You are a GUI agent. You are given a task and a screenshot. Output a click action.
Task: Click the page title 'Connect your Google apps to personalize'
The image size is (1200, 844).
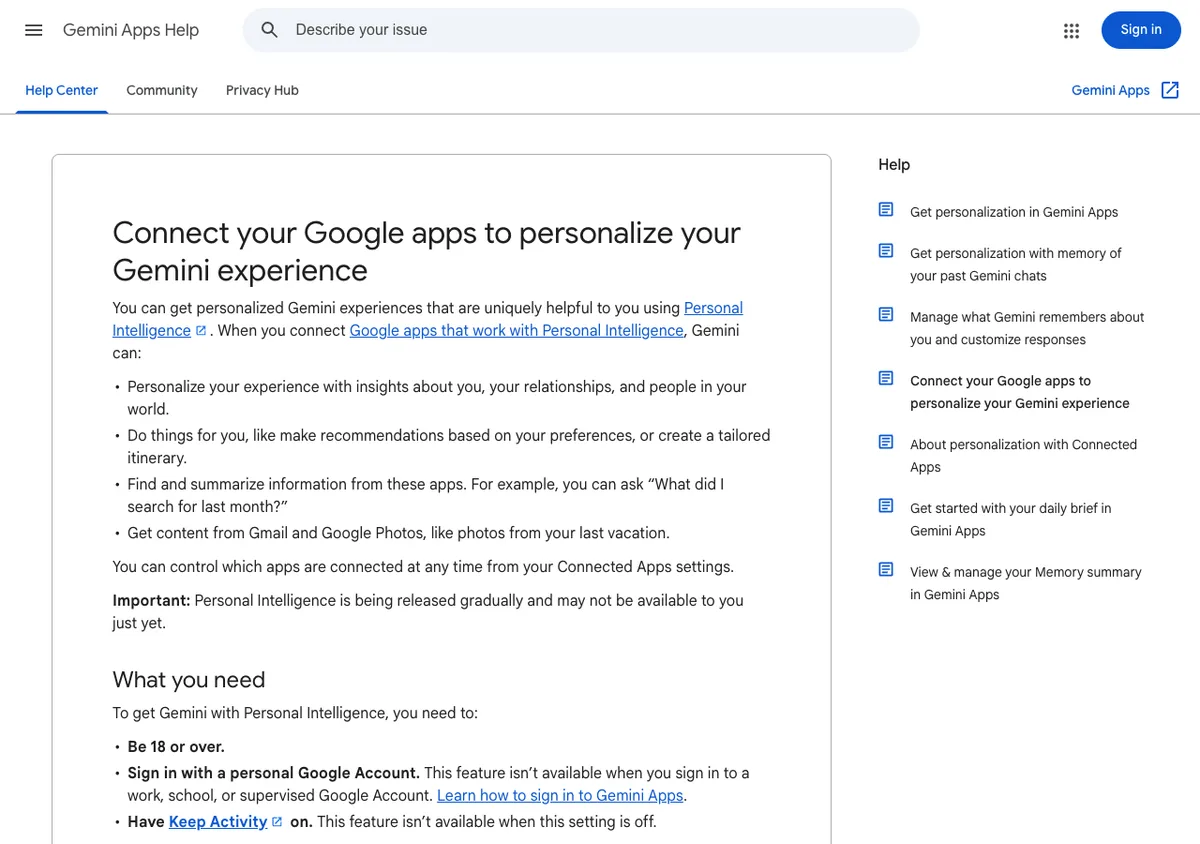[x=427, y=251]
